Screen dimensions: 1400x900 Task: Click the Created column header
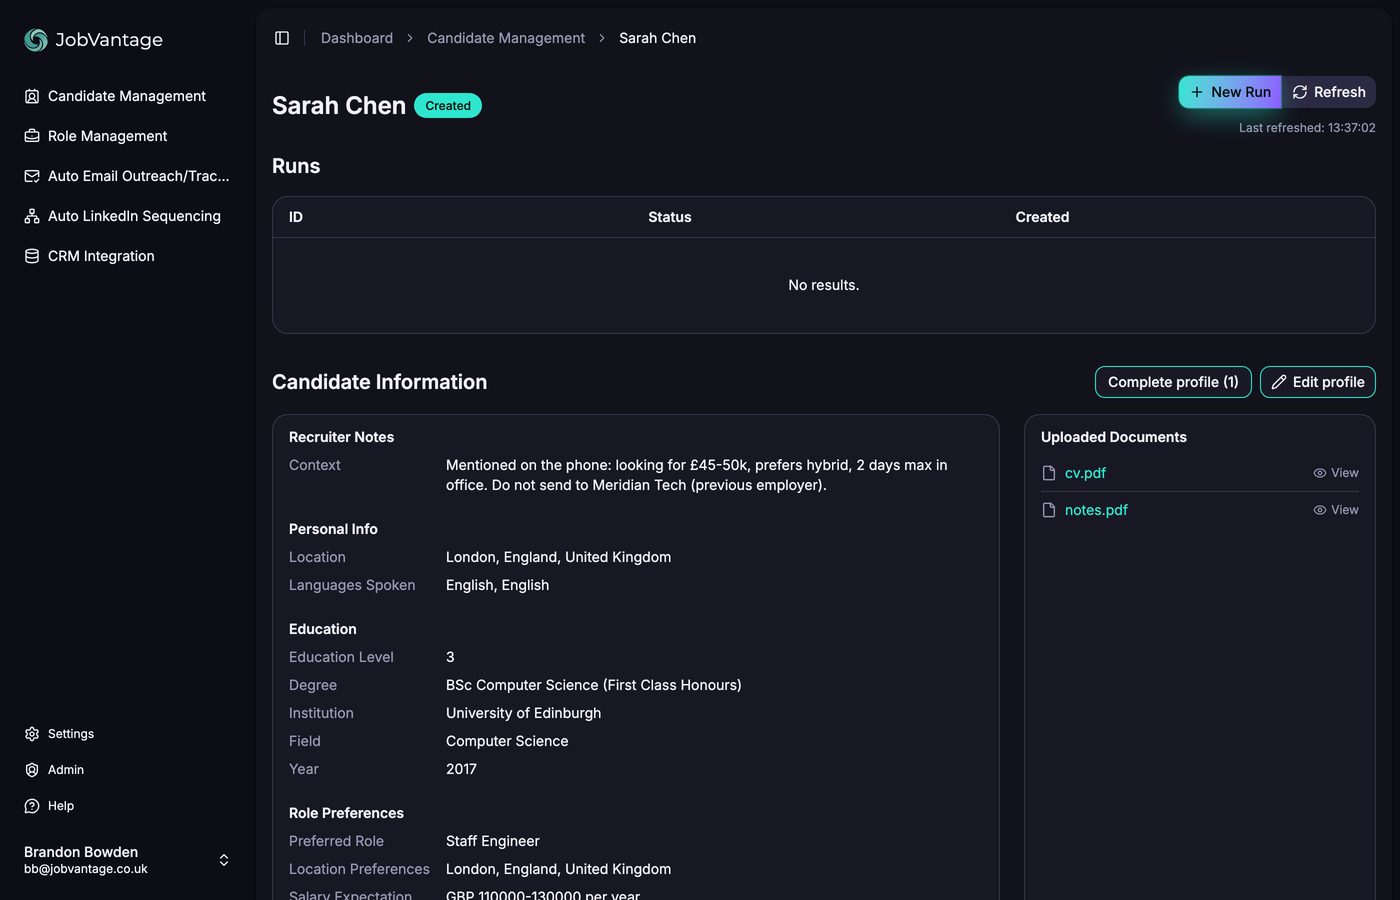[1042, 217]
